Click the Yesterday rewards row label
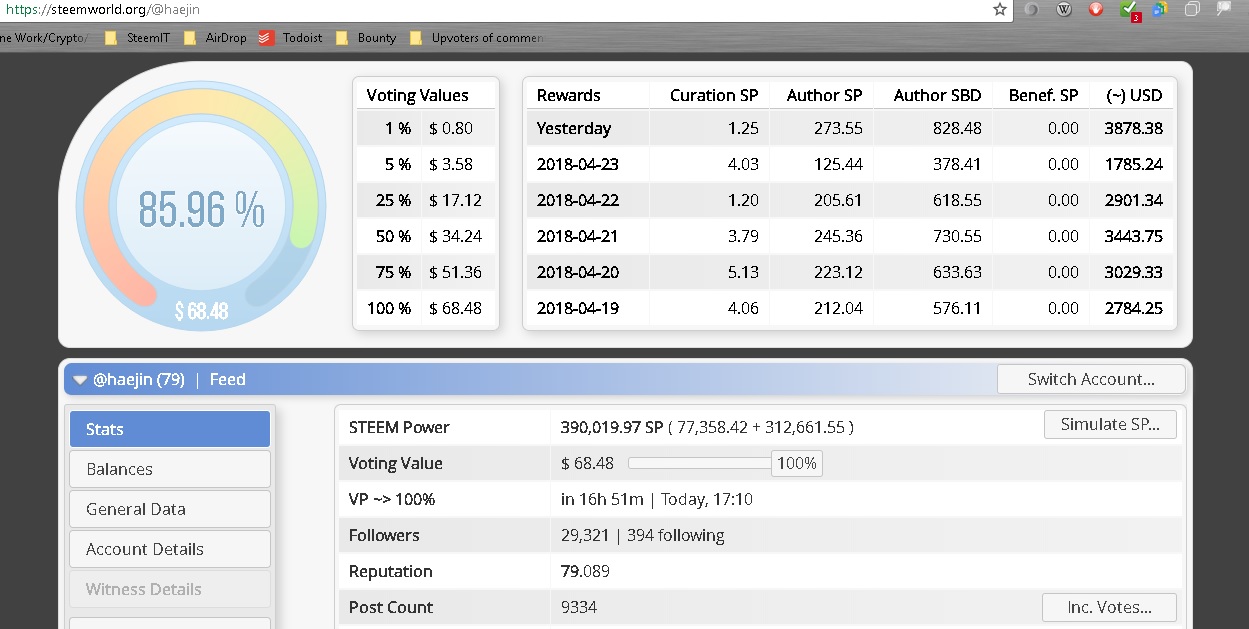1249x629 pixels. point(573,128)
